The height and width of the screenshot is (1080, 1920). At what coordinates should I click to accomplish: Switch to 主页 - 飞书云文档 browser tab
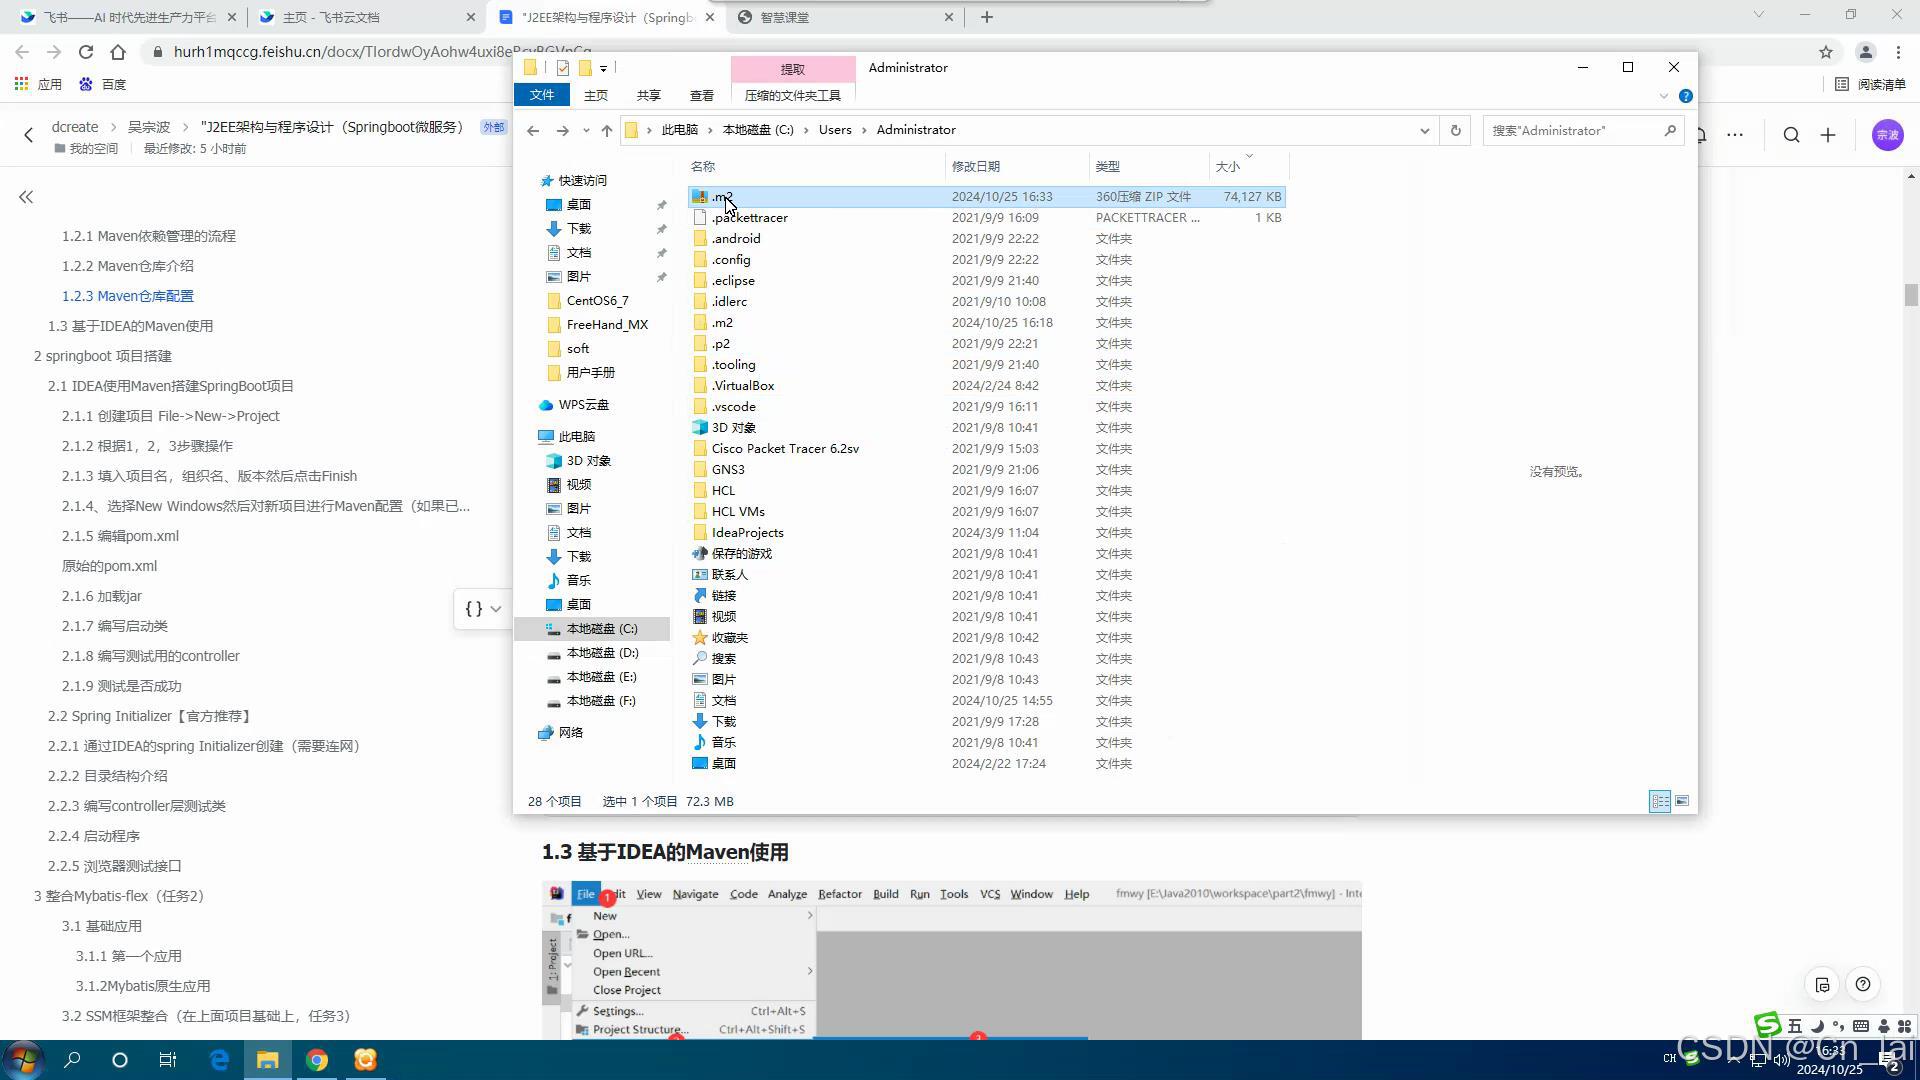coord(366,17)
